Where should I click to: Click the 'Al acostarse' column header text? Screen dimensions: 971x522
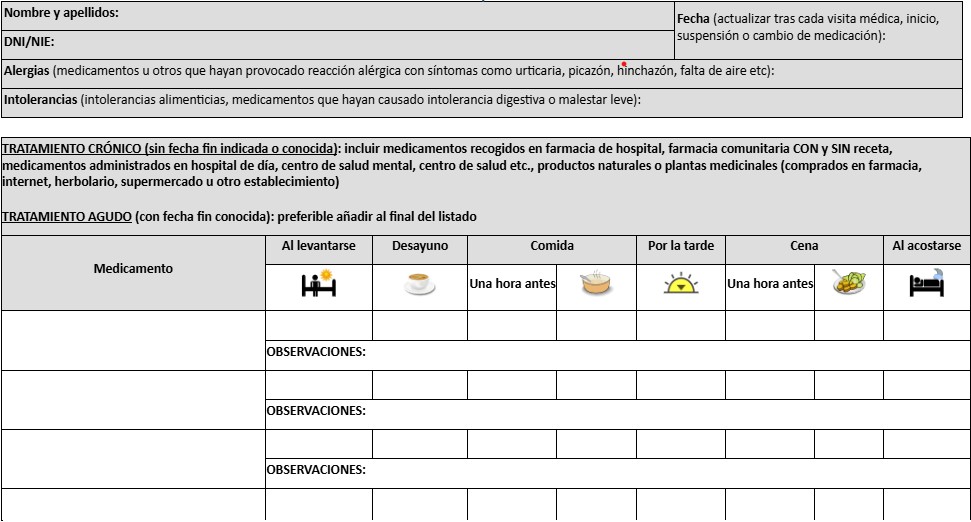point(926,246)
